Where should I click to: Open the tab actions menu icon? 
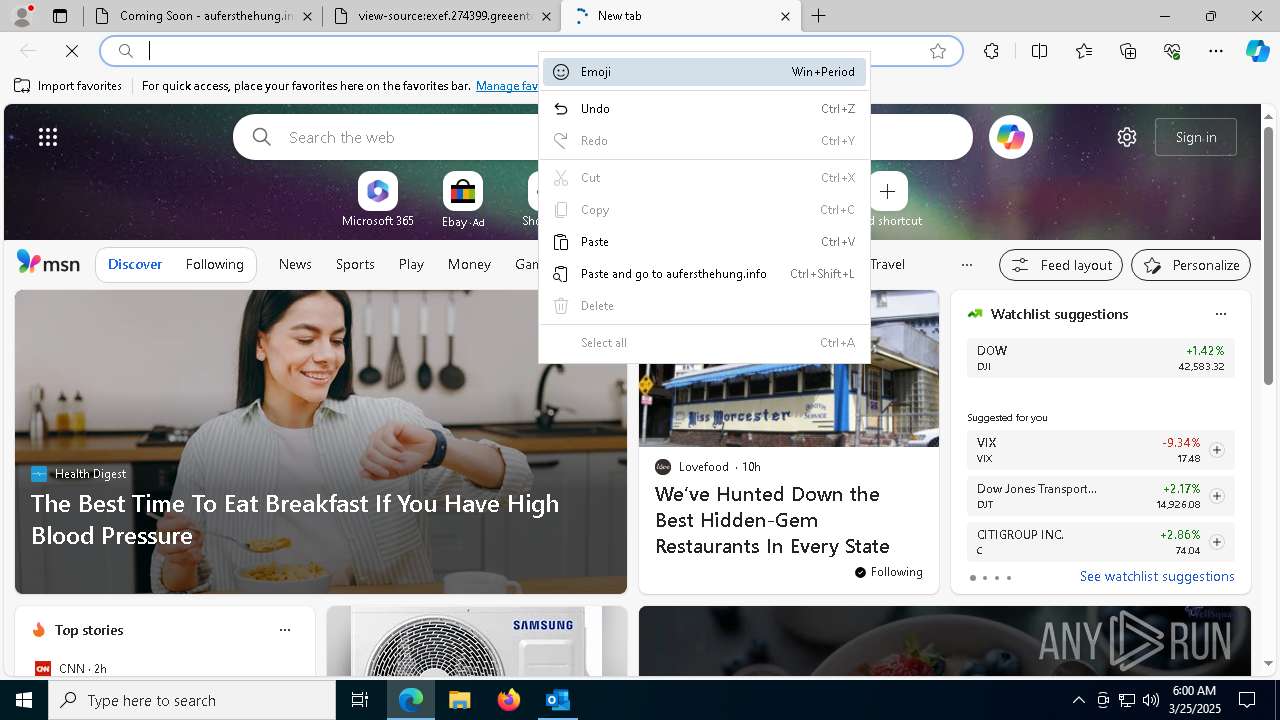tap(60, 16)
